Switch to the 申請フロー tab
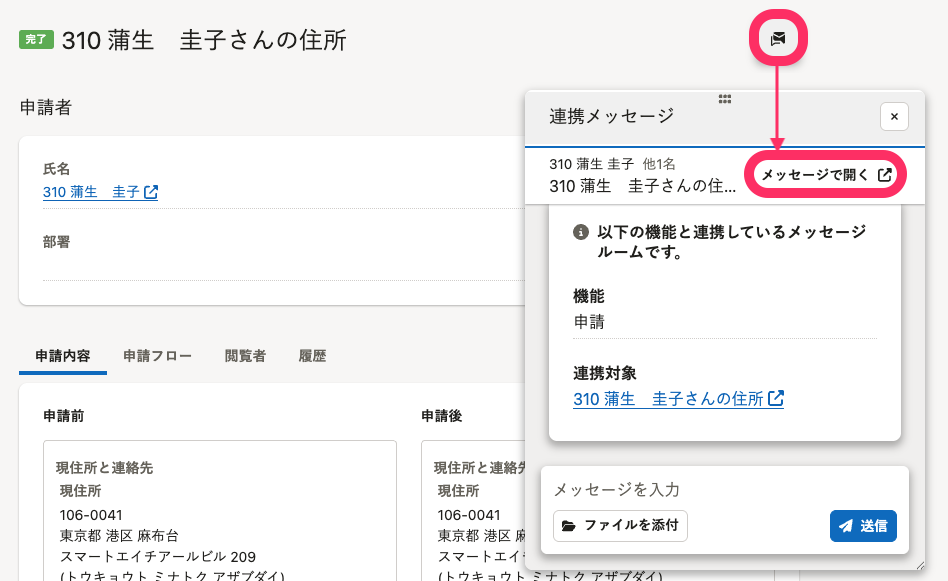Viewport: 948px width, 581px height. [x=157, y=356]
